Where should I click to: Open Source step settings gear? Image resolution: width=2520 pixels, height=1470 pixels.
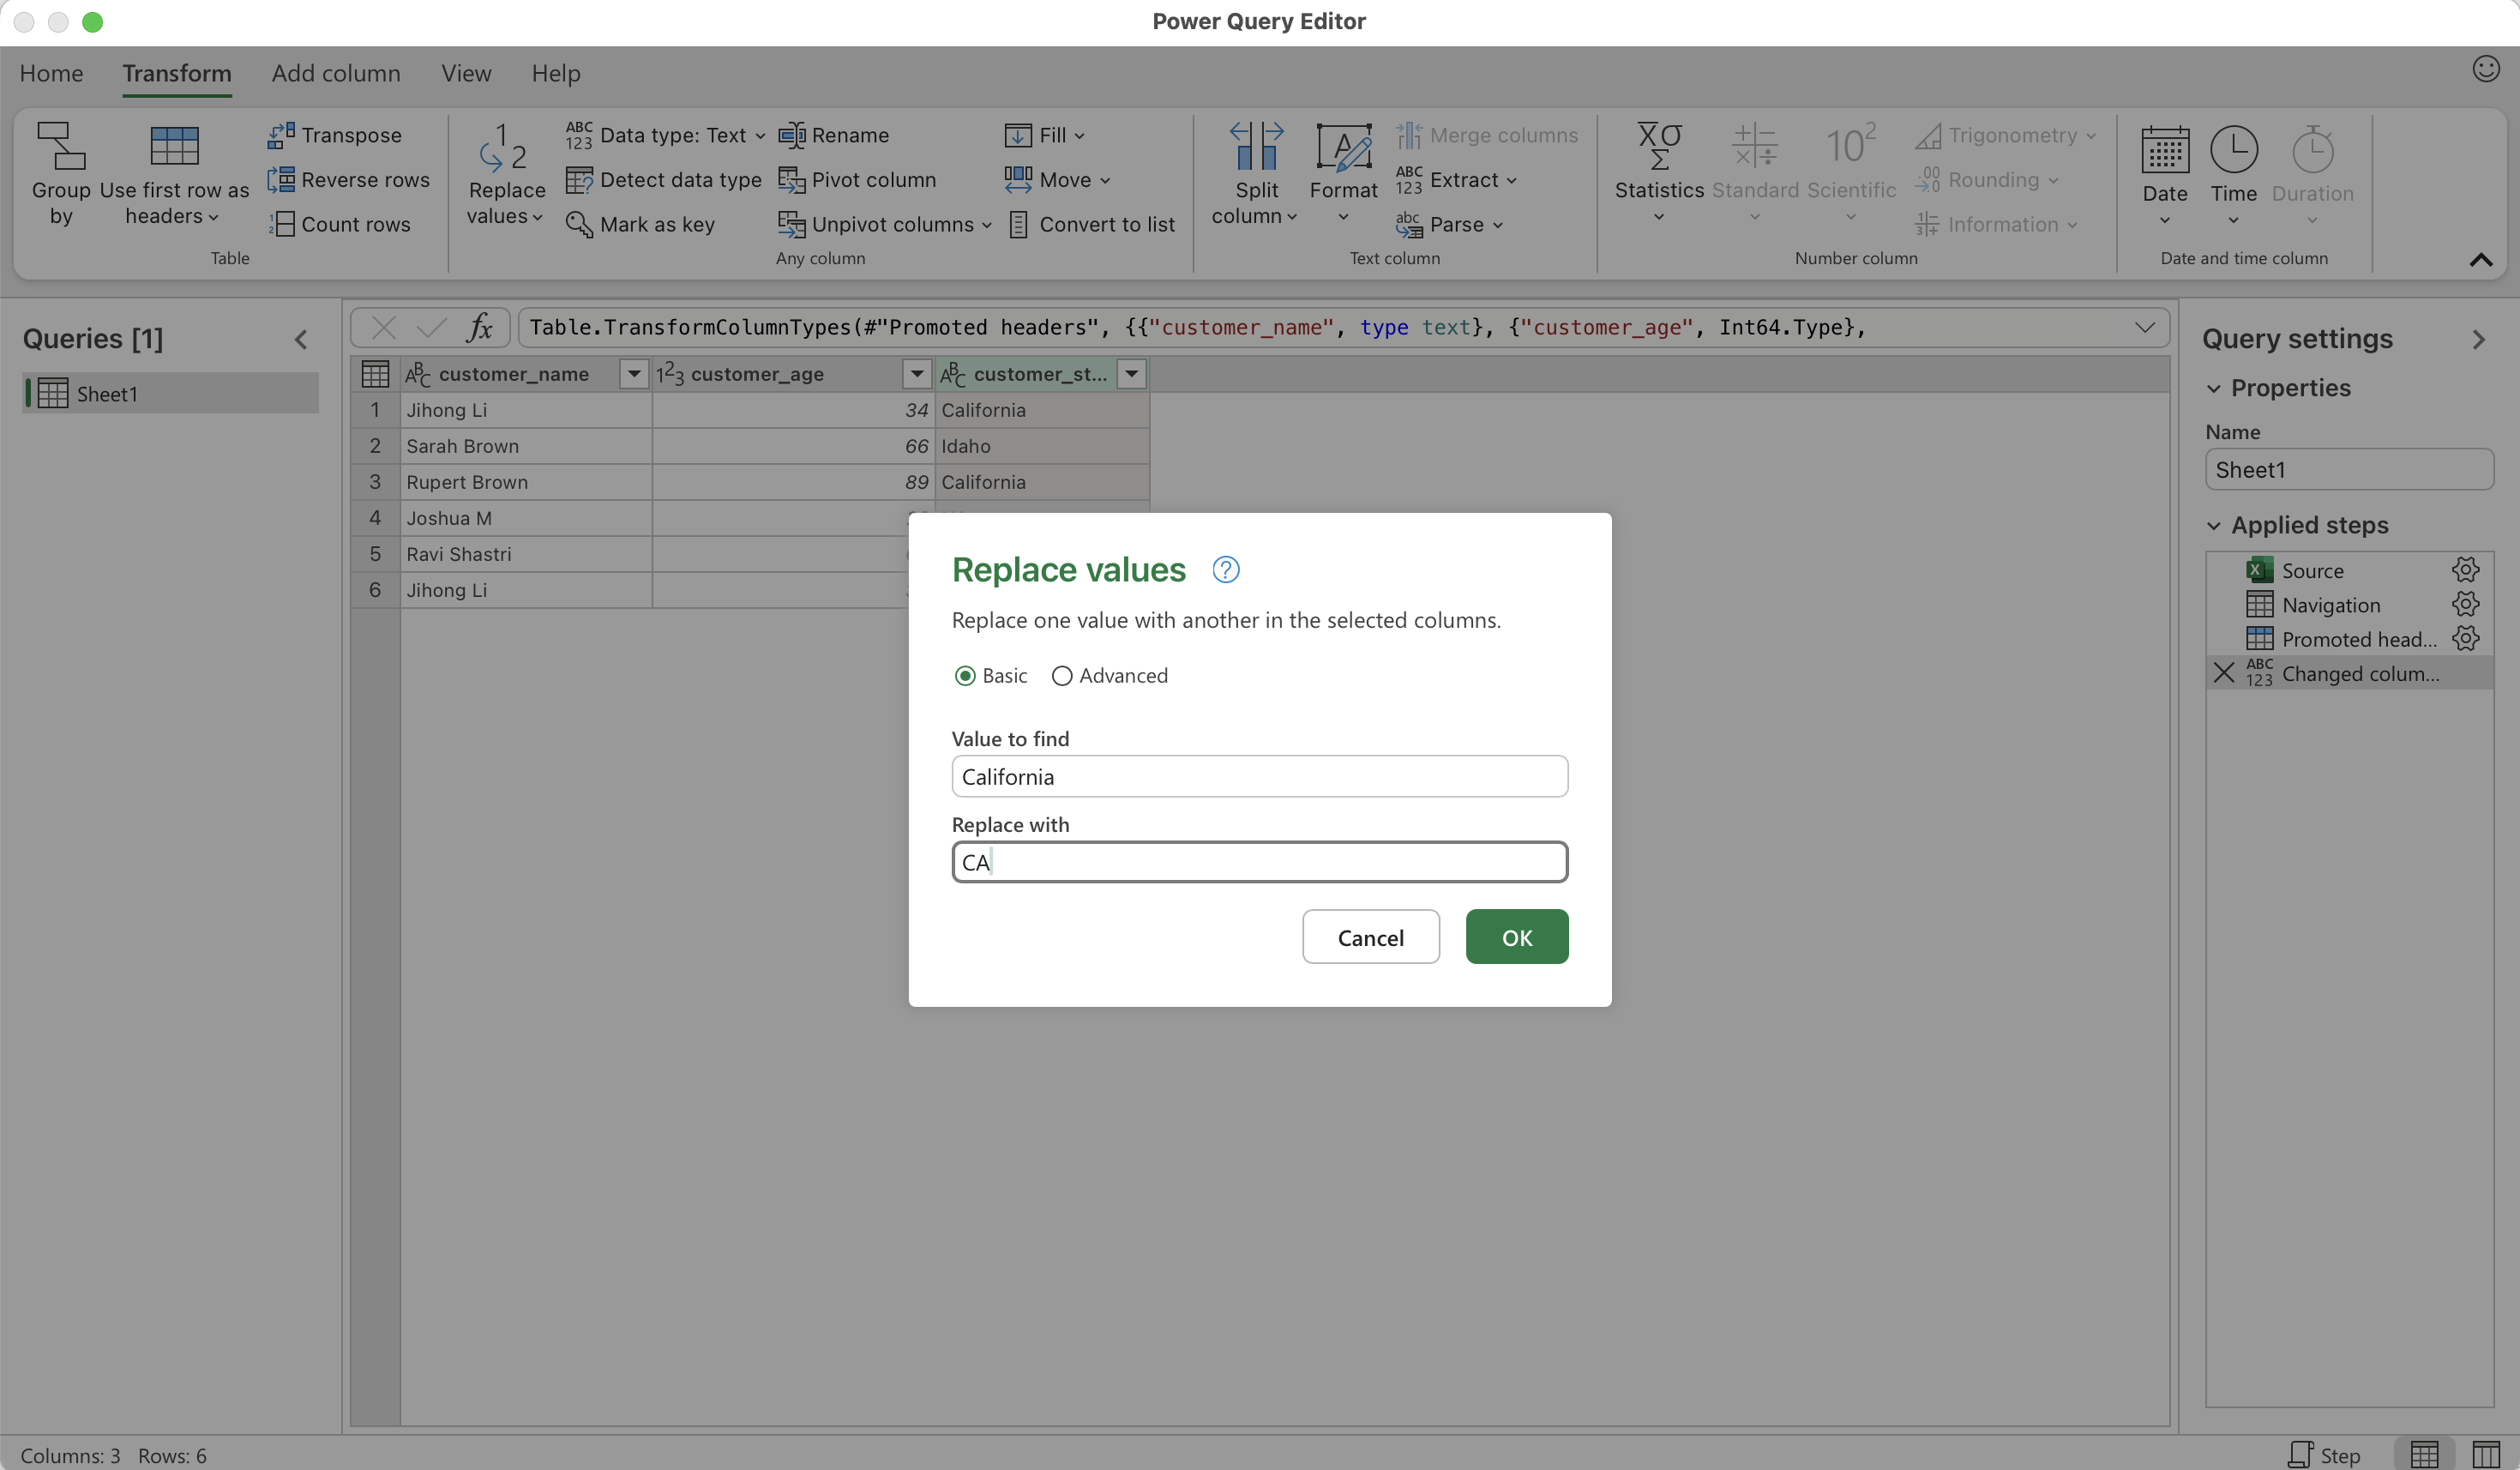pos(2465,570)
